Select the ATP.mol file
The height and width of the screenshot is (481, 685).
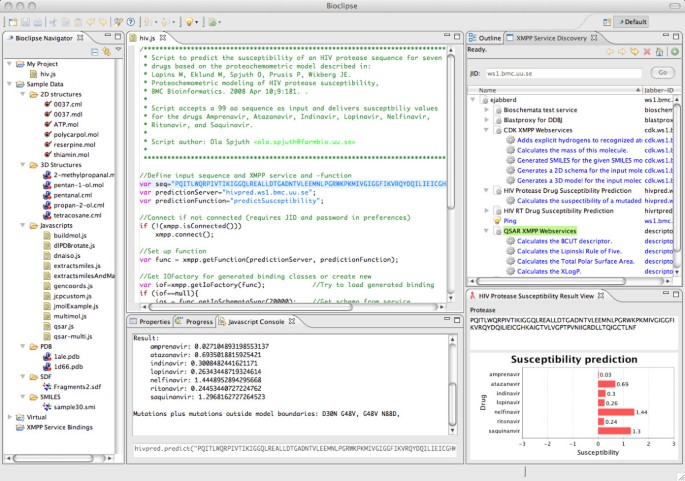[x=66, y=124]
